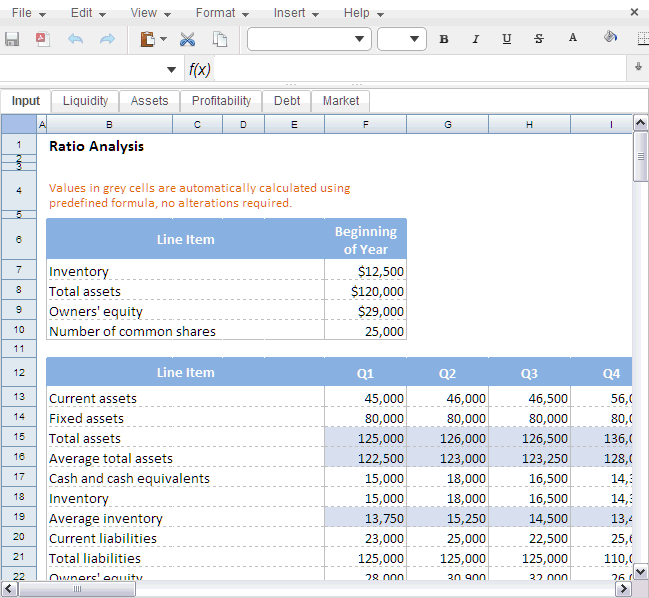Switch to the Assets sheet tab
The height and width of the screenshot is (598, 649).
pyautogui.click(x=149, y=101)
